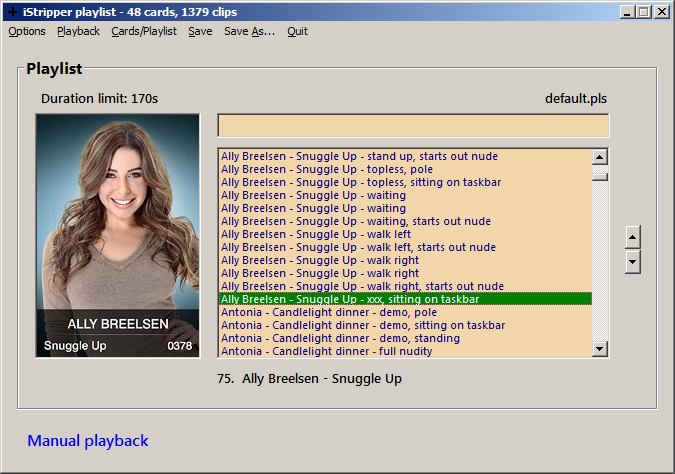Move item down with the down arrow button
This screenshot has width=675, height=474.
point(632,262)
